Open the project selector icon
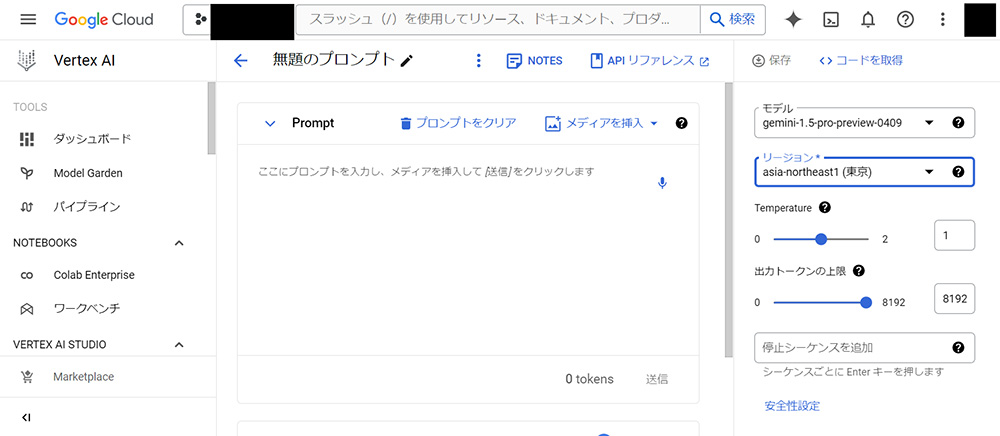The image size is (1000, 436). pyautogui.click(x=201, y=20)
